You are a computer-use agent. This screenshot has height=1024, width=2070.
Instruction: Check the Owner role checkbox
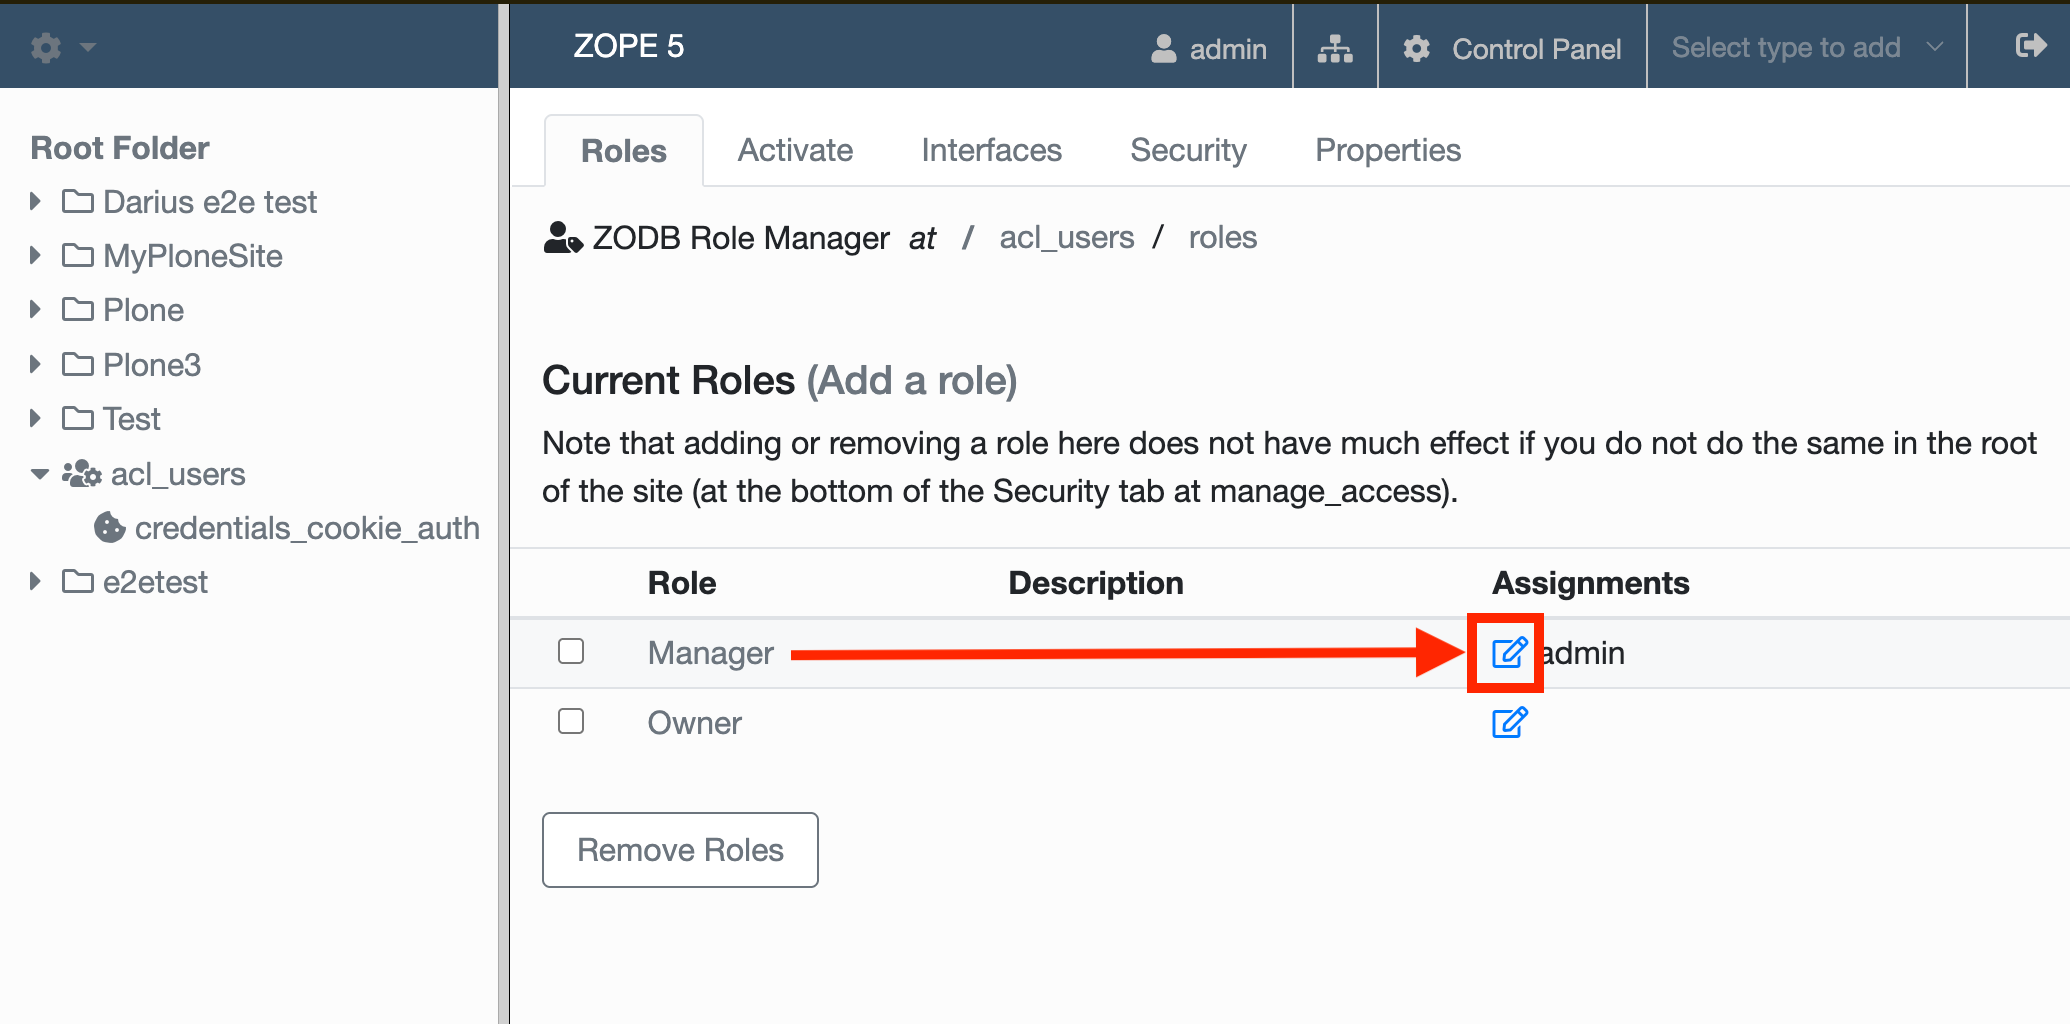pos(571,721)
